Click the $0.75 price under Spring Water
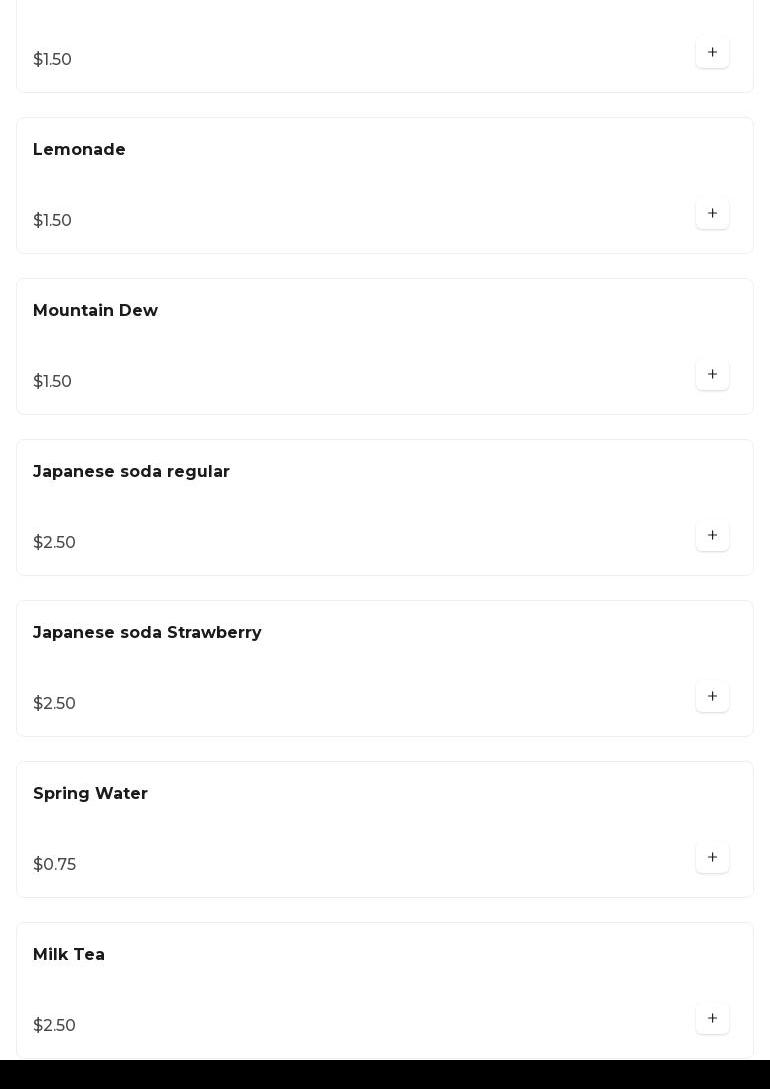The height and width of the screenshot is (1089, 770). (x=54, y=865)
